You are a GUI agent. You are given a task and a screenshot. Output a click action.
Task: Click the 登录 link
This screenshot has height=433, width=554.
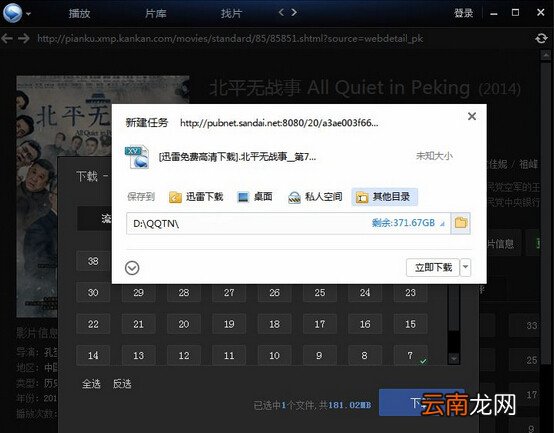pos(464,13)
